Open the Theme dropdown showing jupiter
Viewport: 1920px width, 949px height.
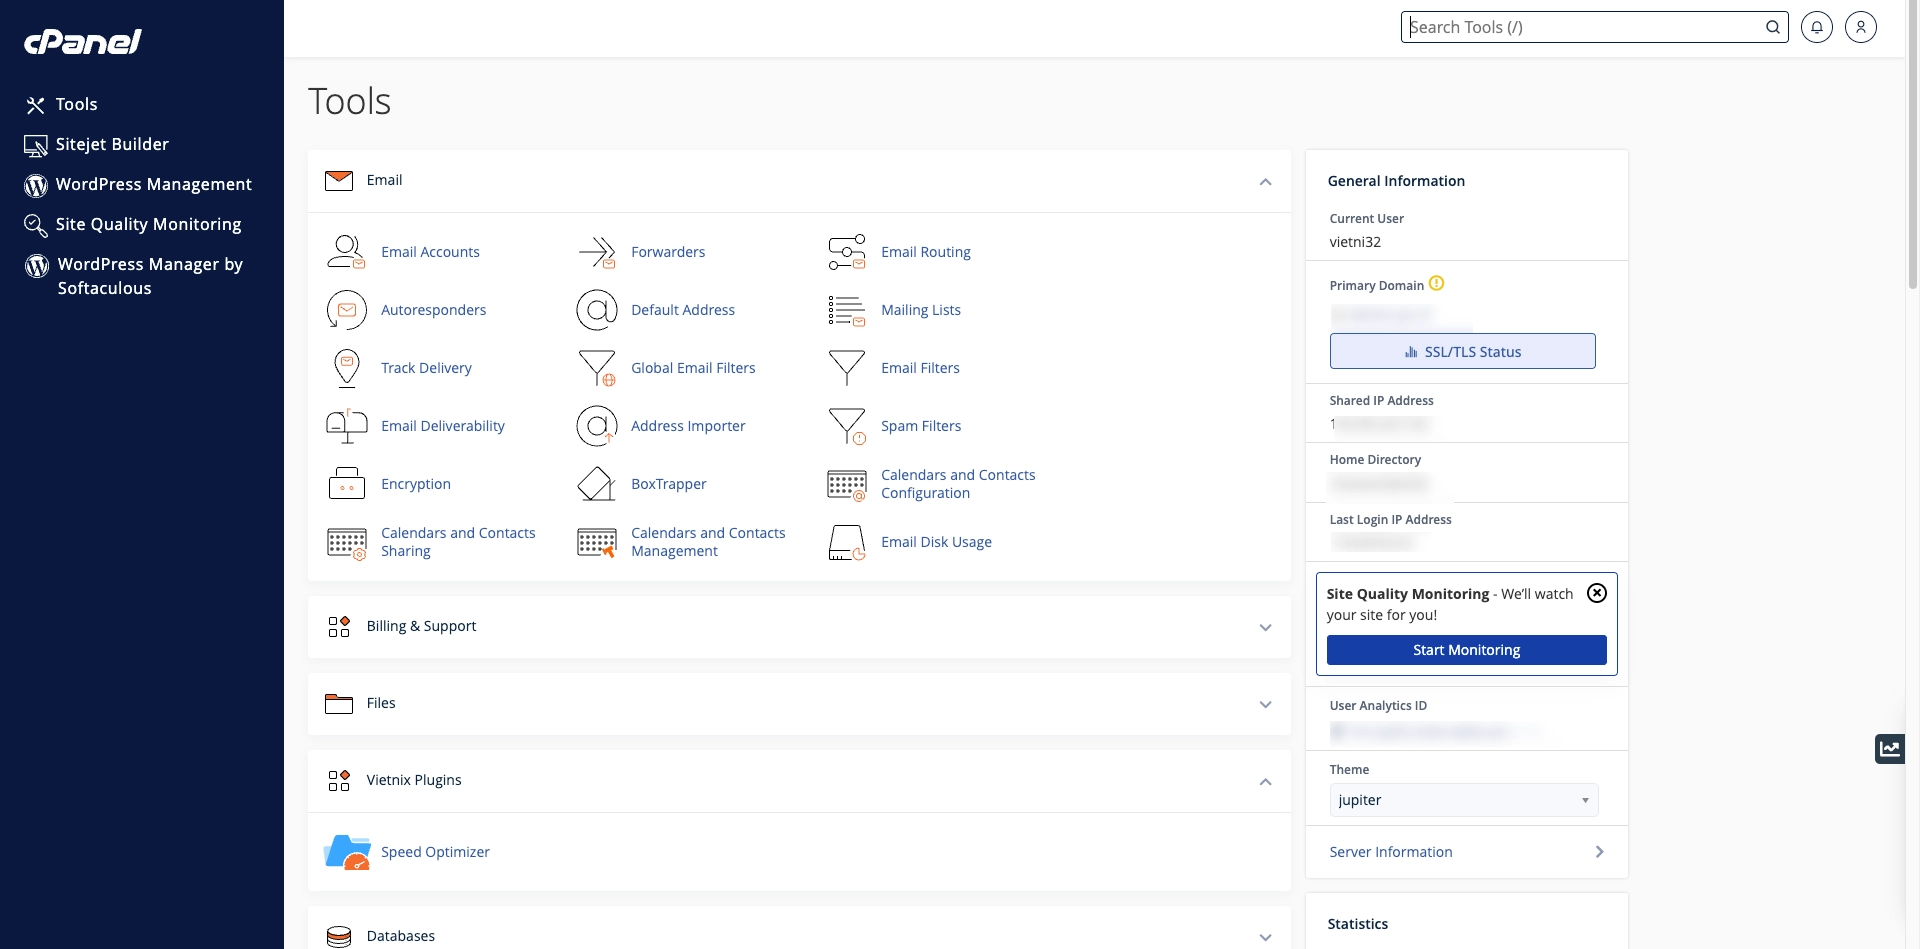click(1463, 800)
